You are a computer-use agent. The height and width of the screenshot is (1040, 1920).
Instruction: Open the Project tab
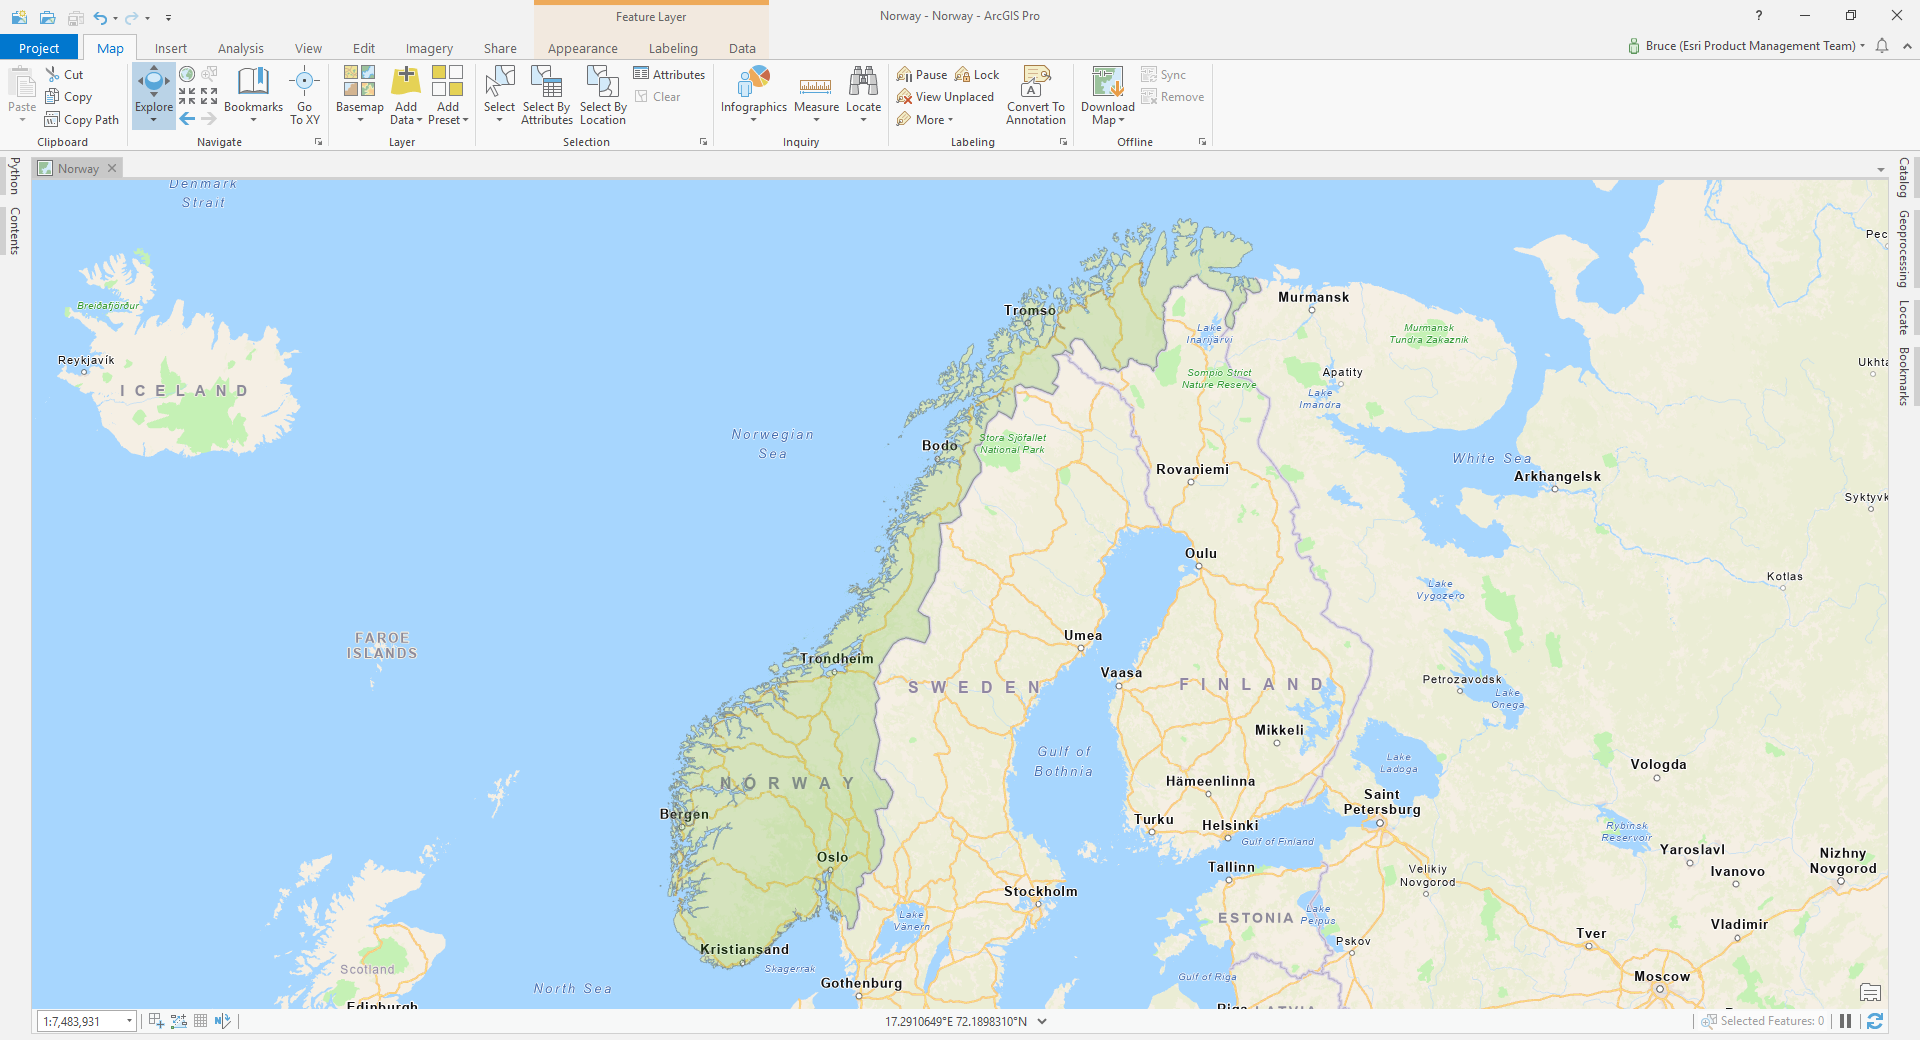pyautogui.click(x=39, y=48)
